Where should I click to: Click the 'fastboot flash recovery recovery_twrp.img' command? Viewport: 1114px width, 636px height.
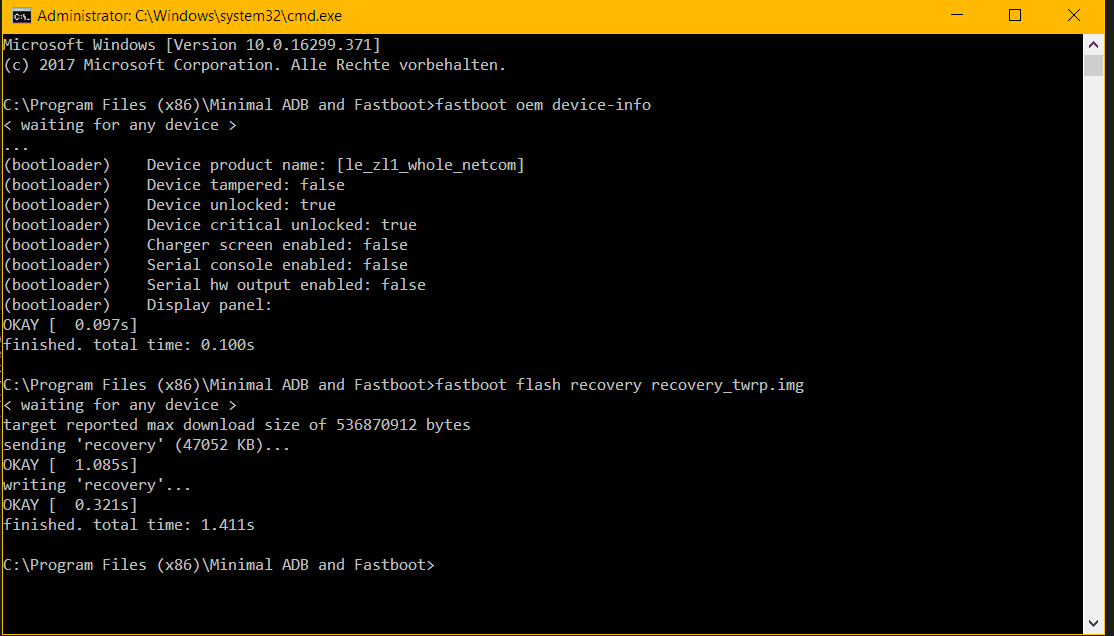(620, 385)
